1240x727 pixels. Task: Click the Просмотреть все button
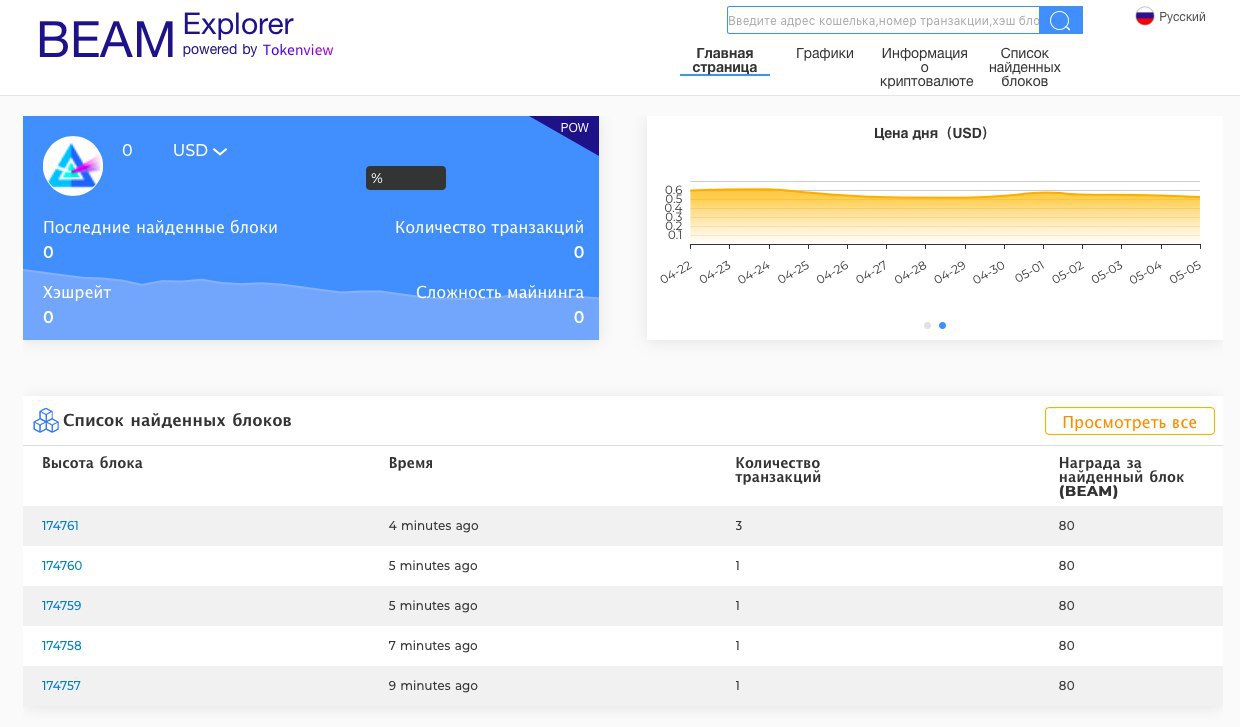1130,422
